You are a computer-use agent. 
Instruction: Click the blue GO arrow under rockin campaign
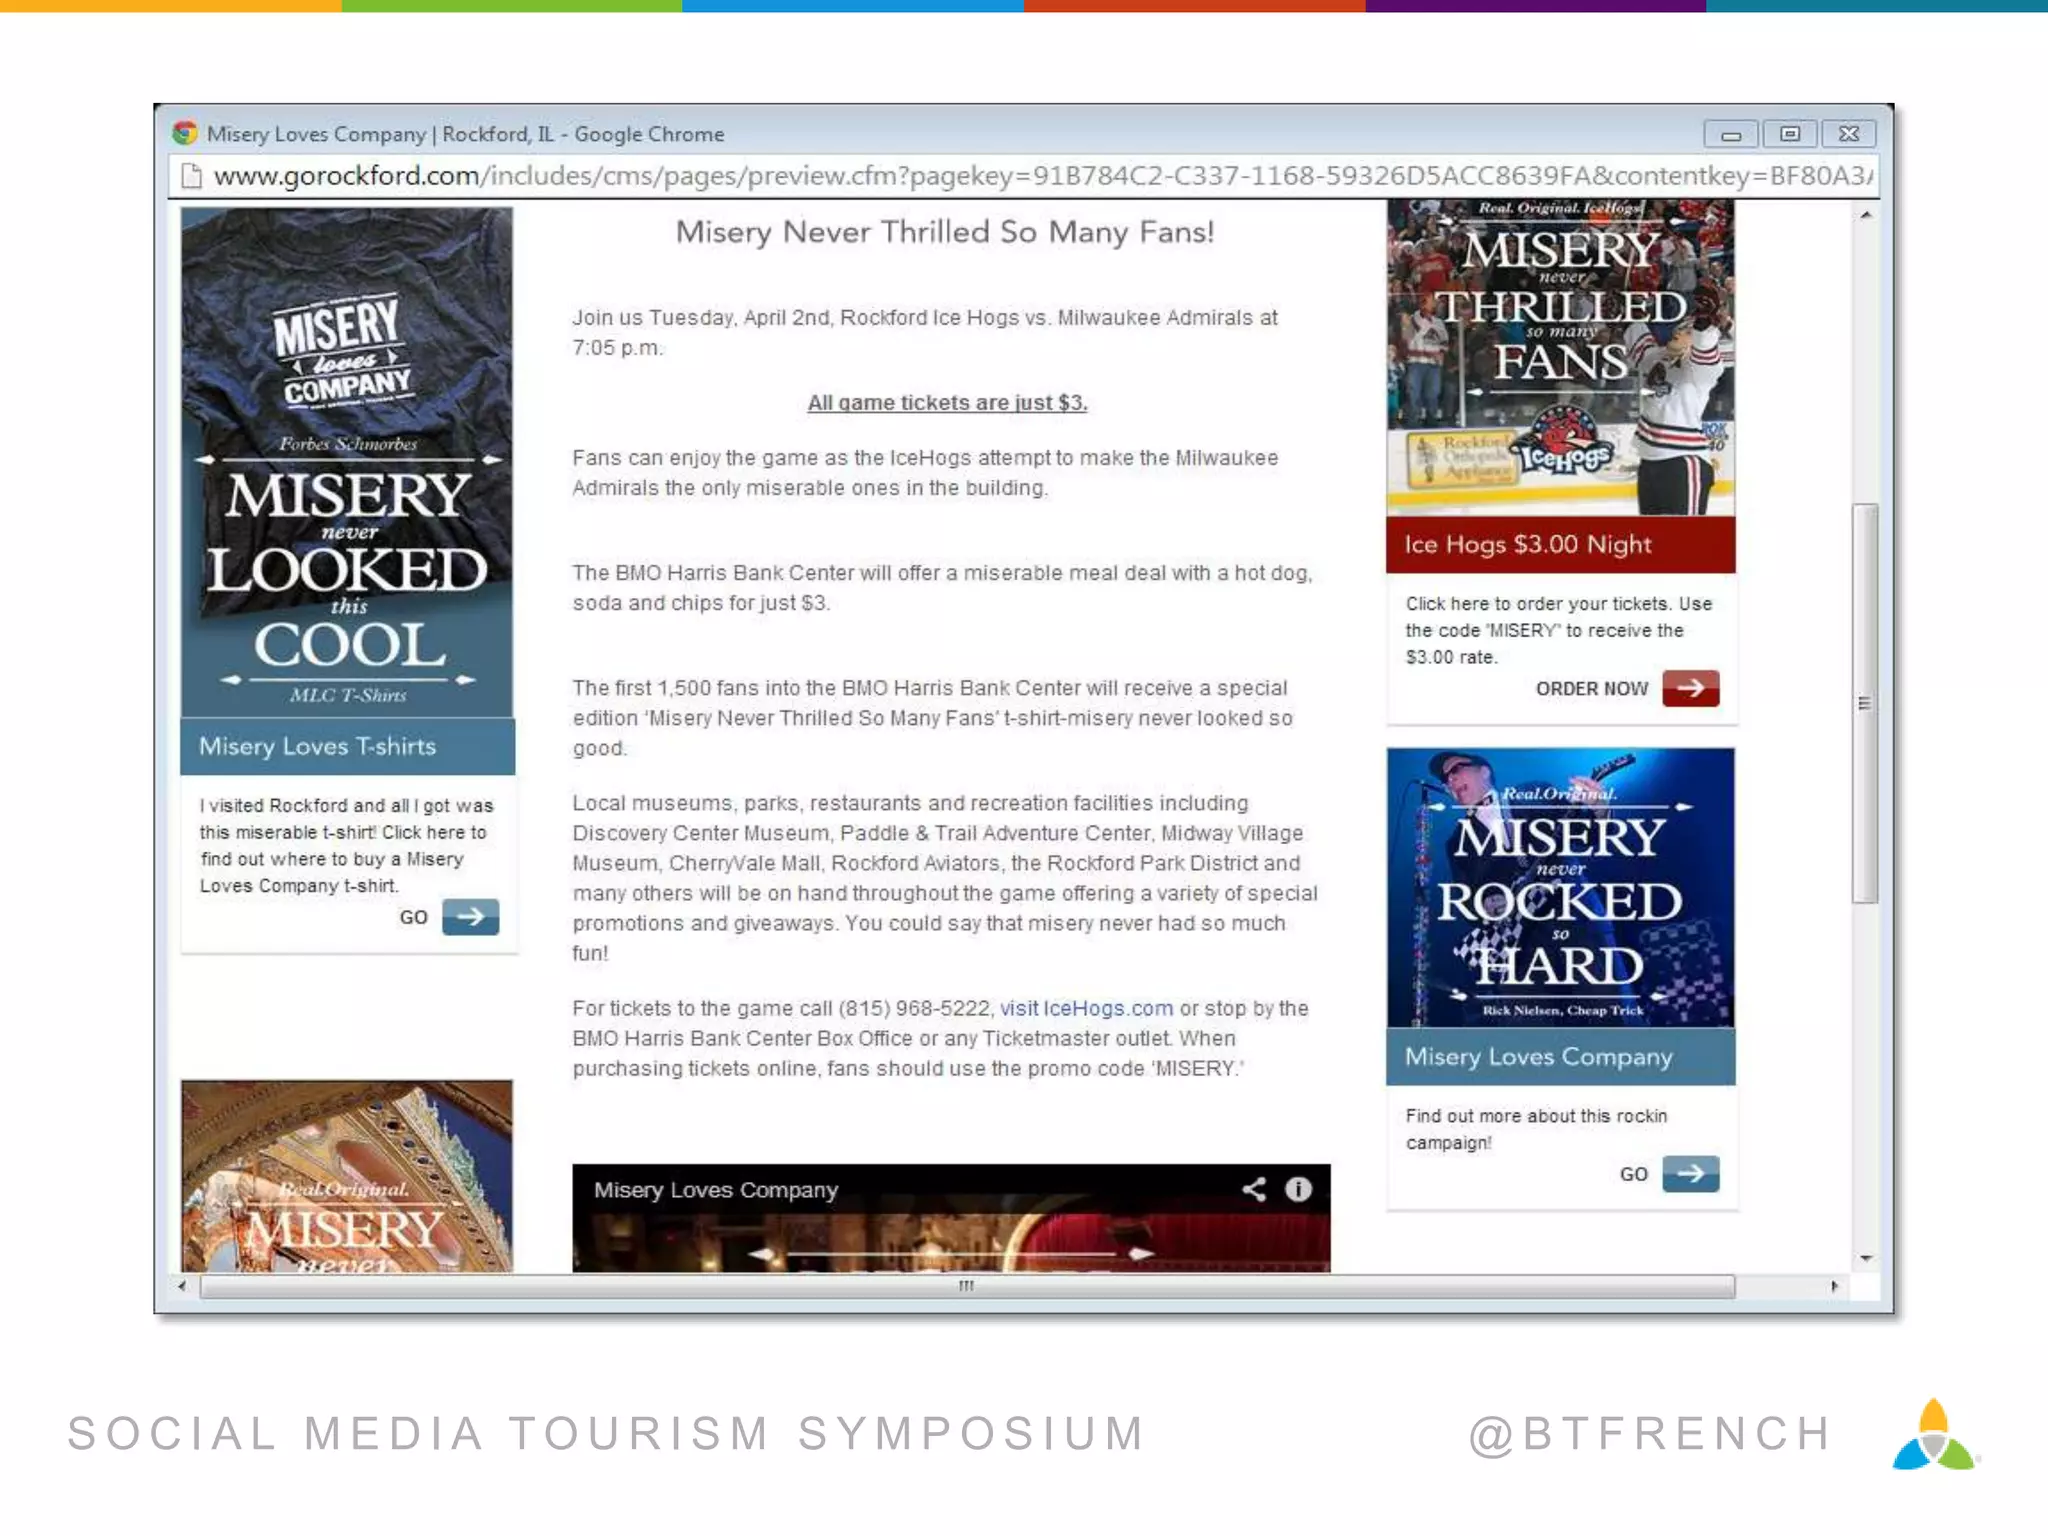(x=1690, y=1173)
